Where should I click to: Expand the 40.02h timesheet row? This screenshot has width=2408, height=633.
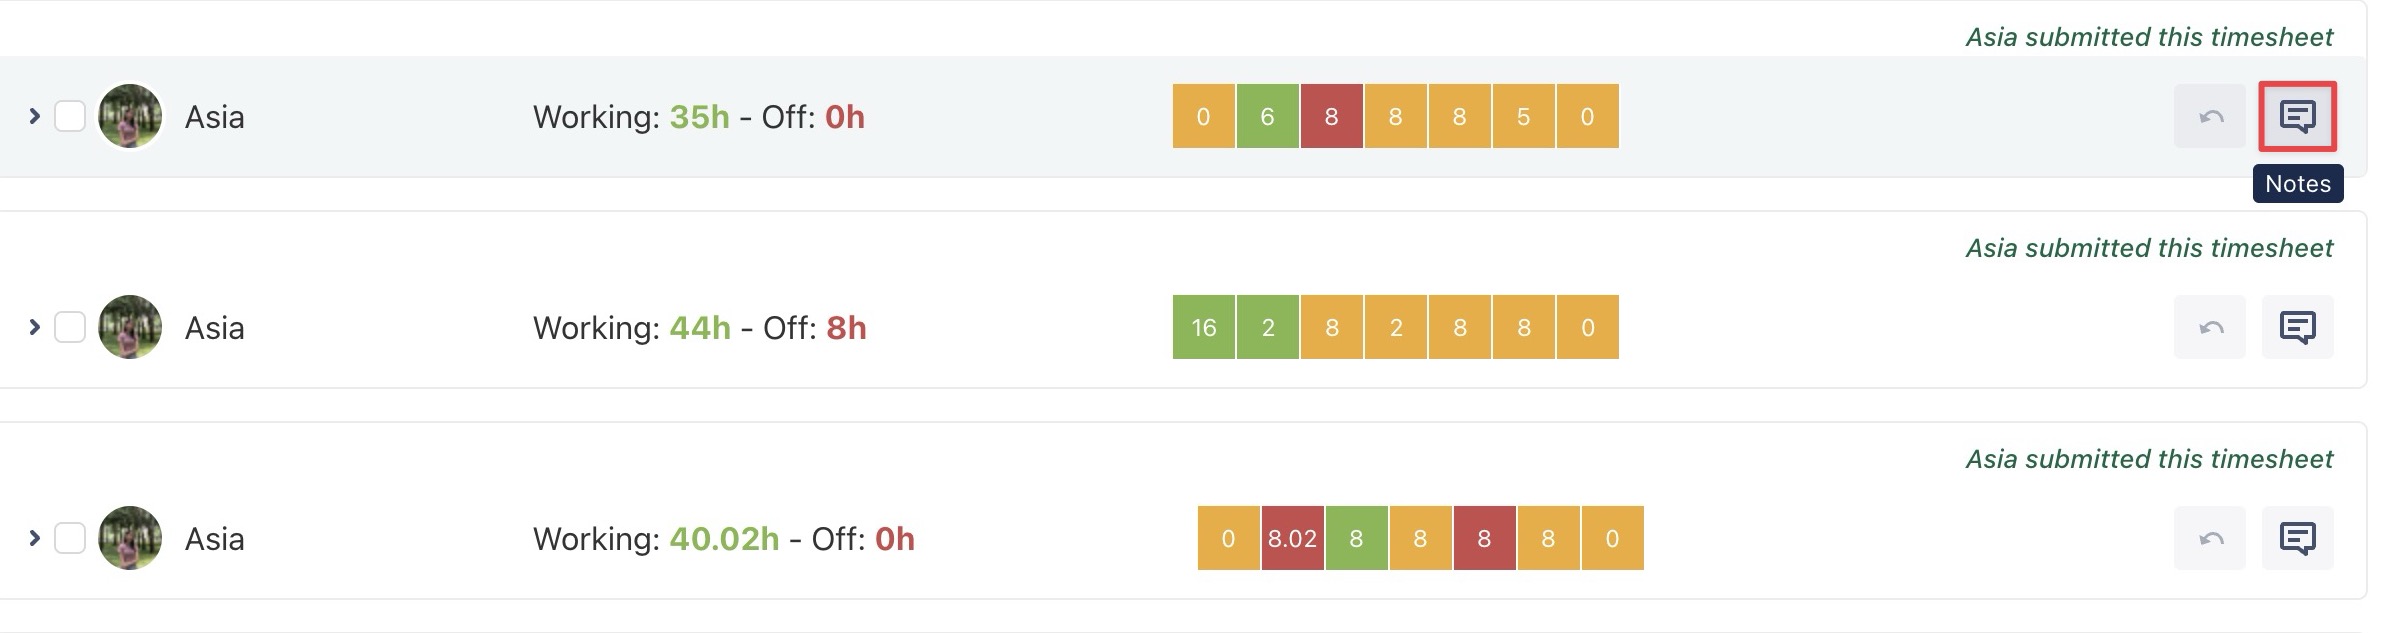(x=34, y=538)
